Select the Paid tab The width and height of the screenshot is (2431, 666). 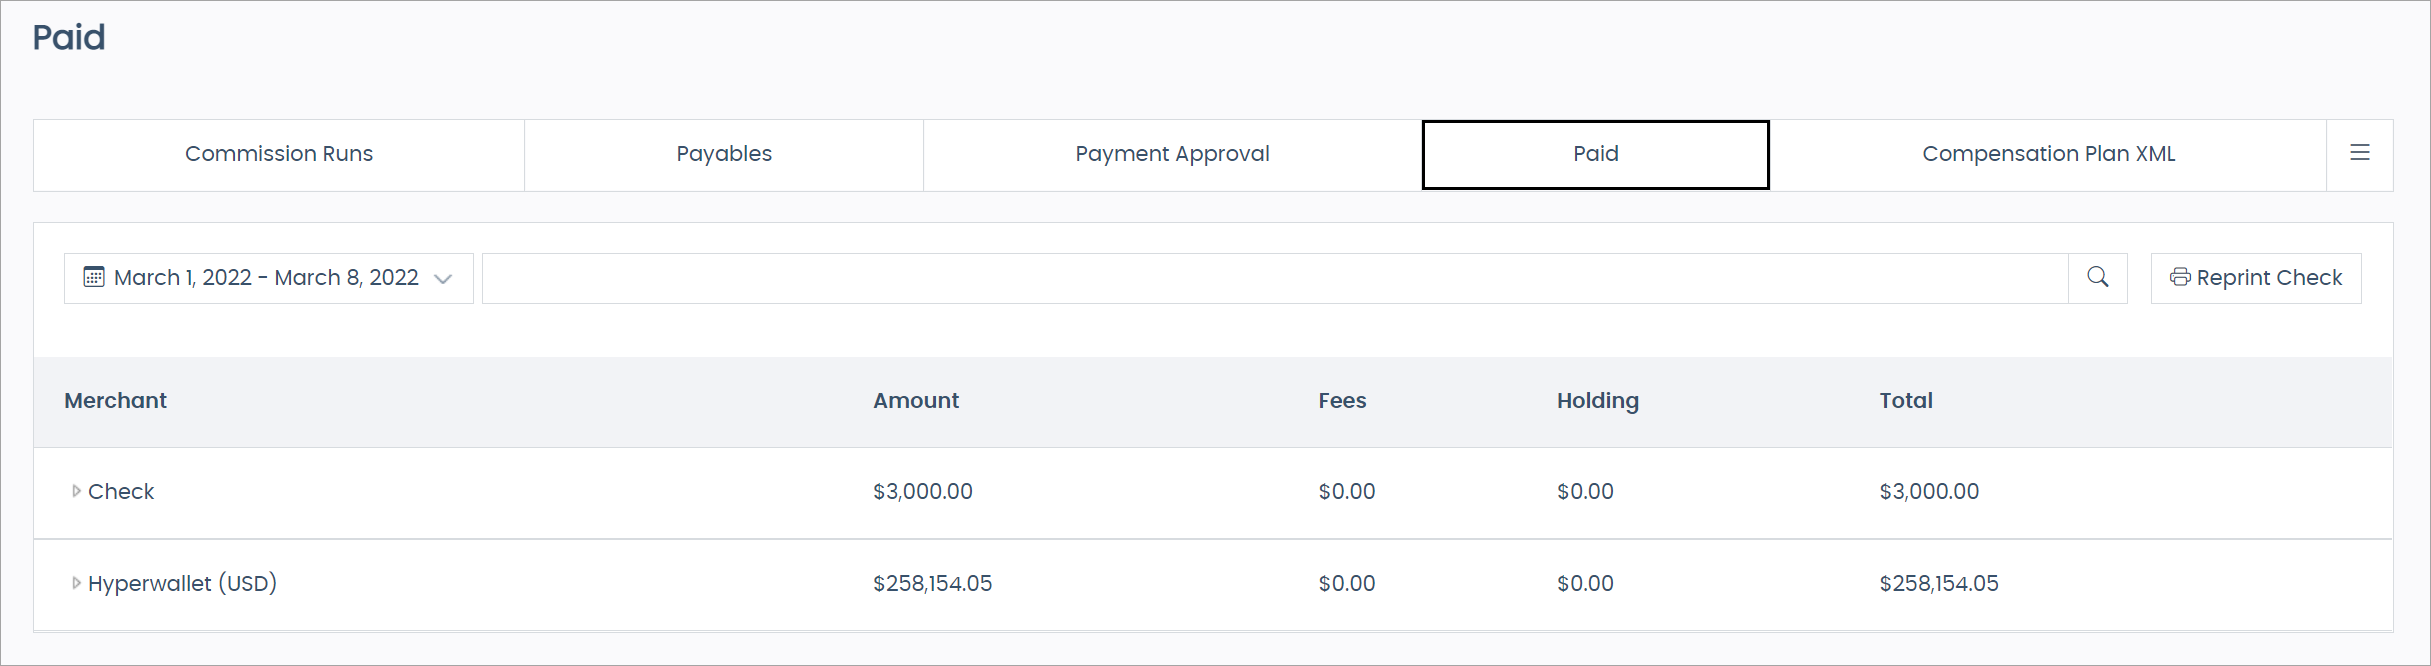[x=1595, y=154]
